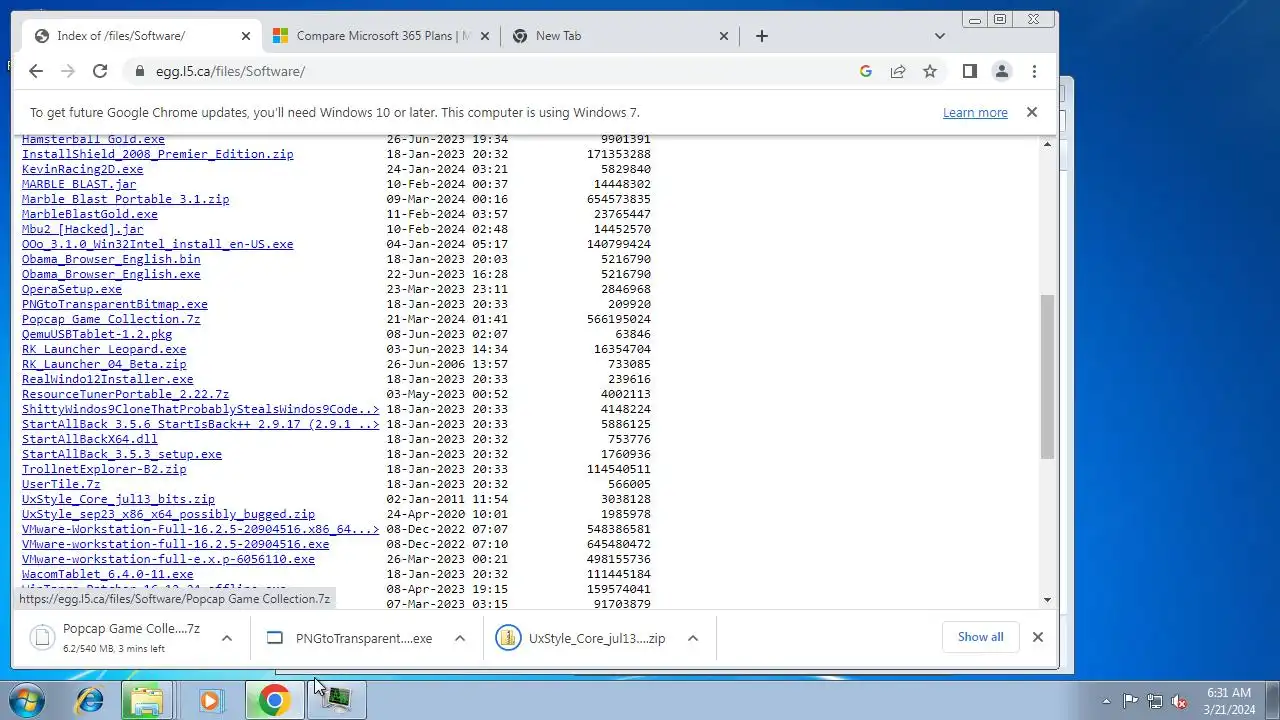The image size is (1280, 720).
Task: Open Windows Media Player from taskbar
Action: (210, 700)
